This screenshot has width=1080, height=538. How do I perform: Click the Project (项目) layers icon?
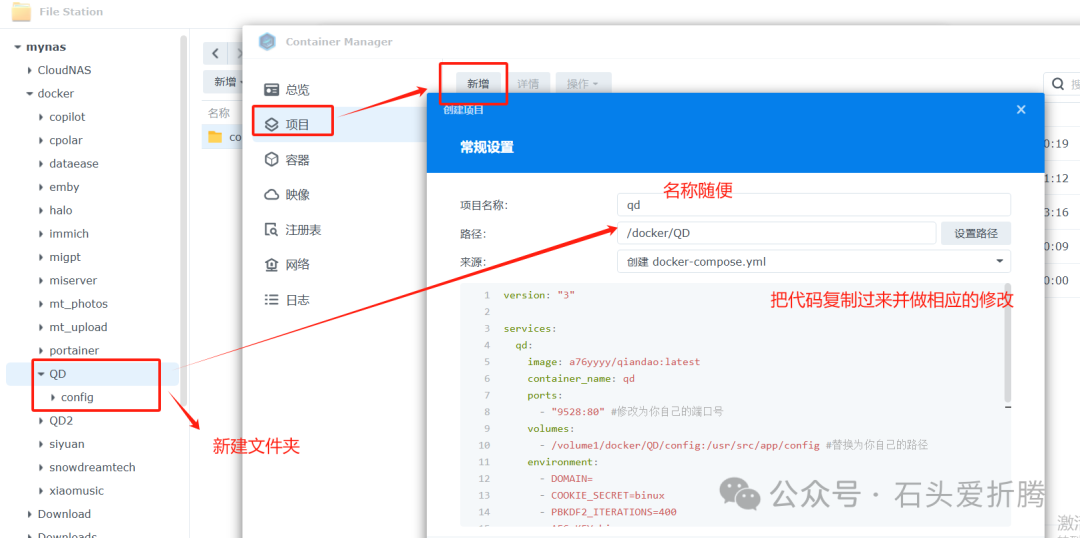pyautogui.click(x=271, y=125)
